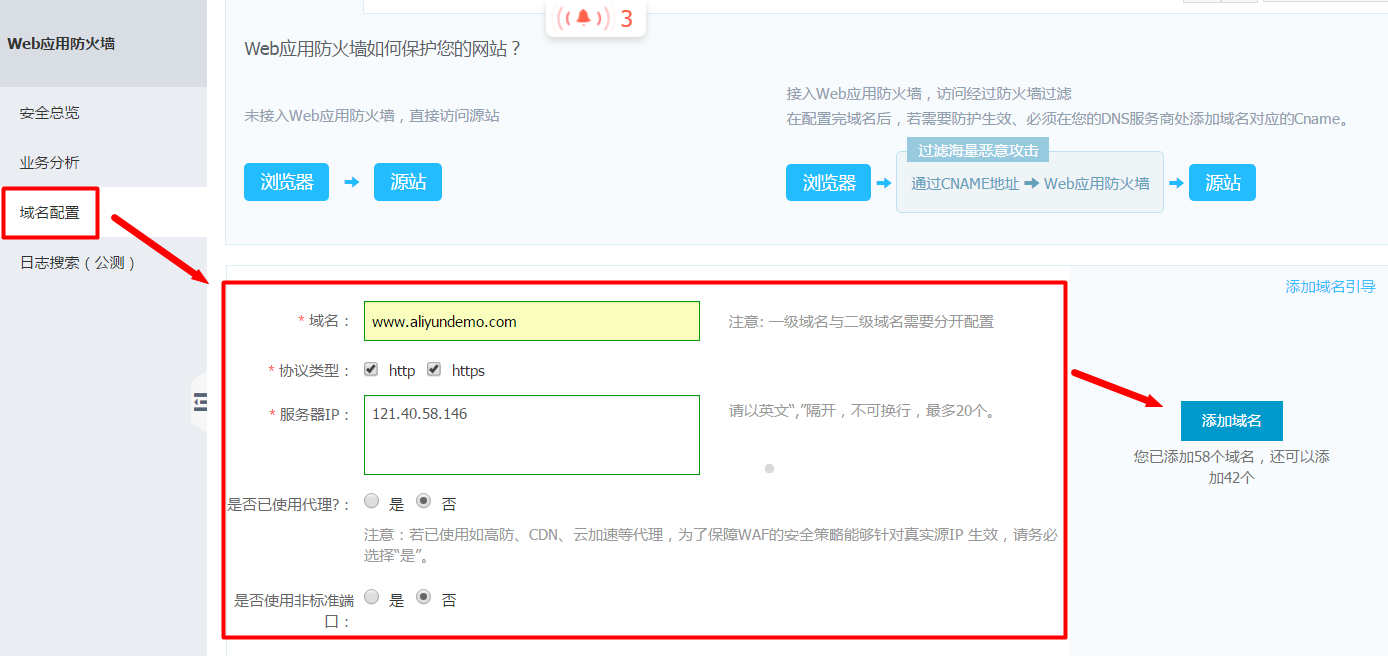Select 是 for 是否使用非标准端口
1388x656 pixels.
coord(372,596)
